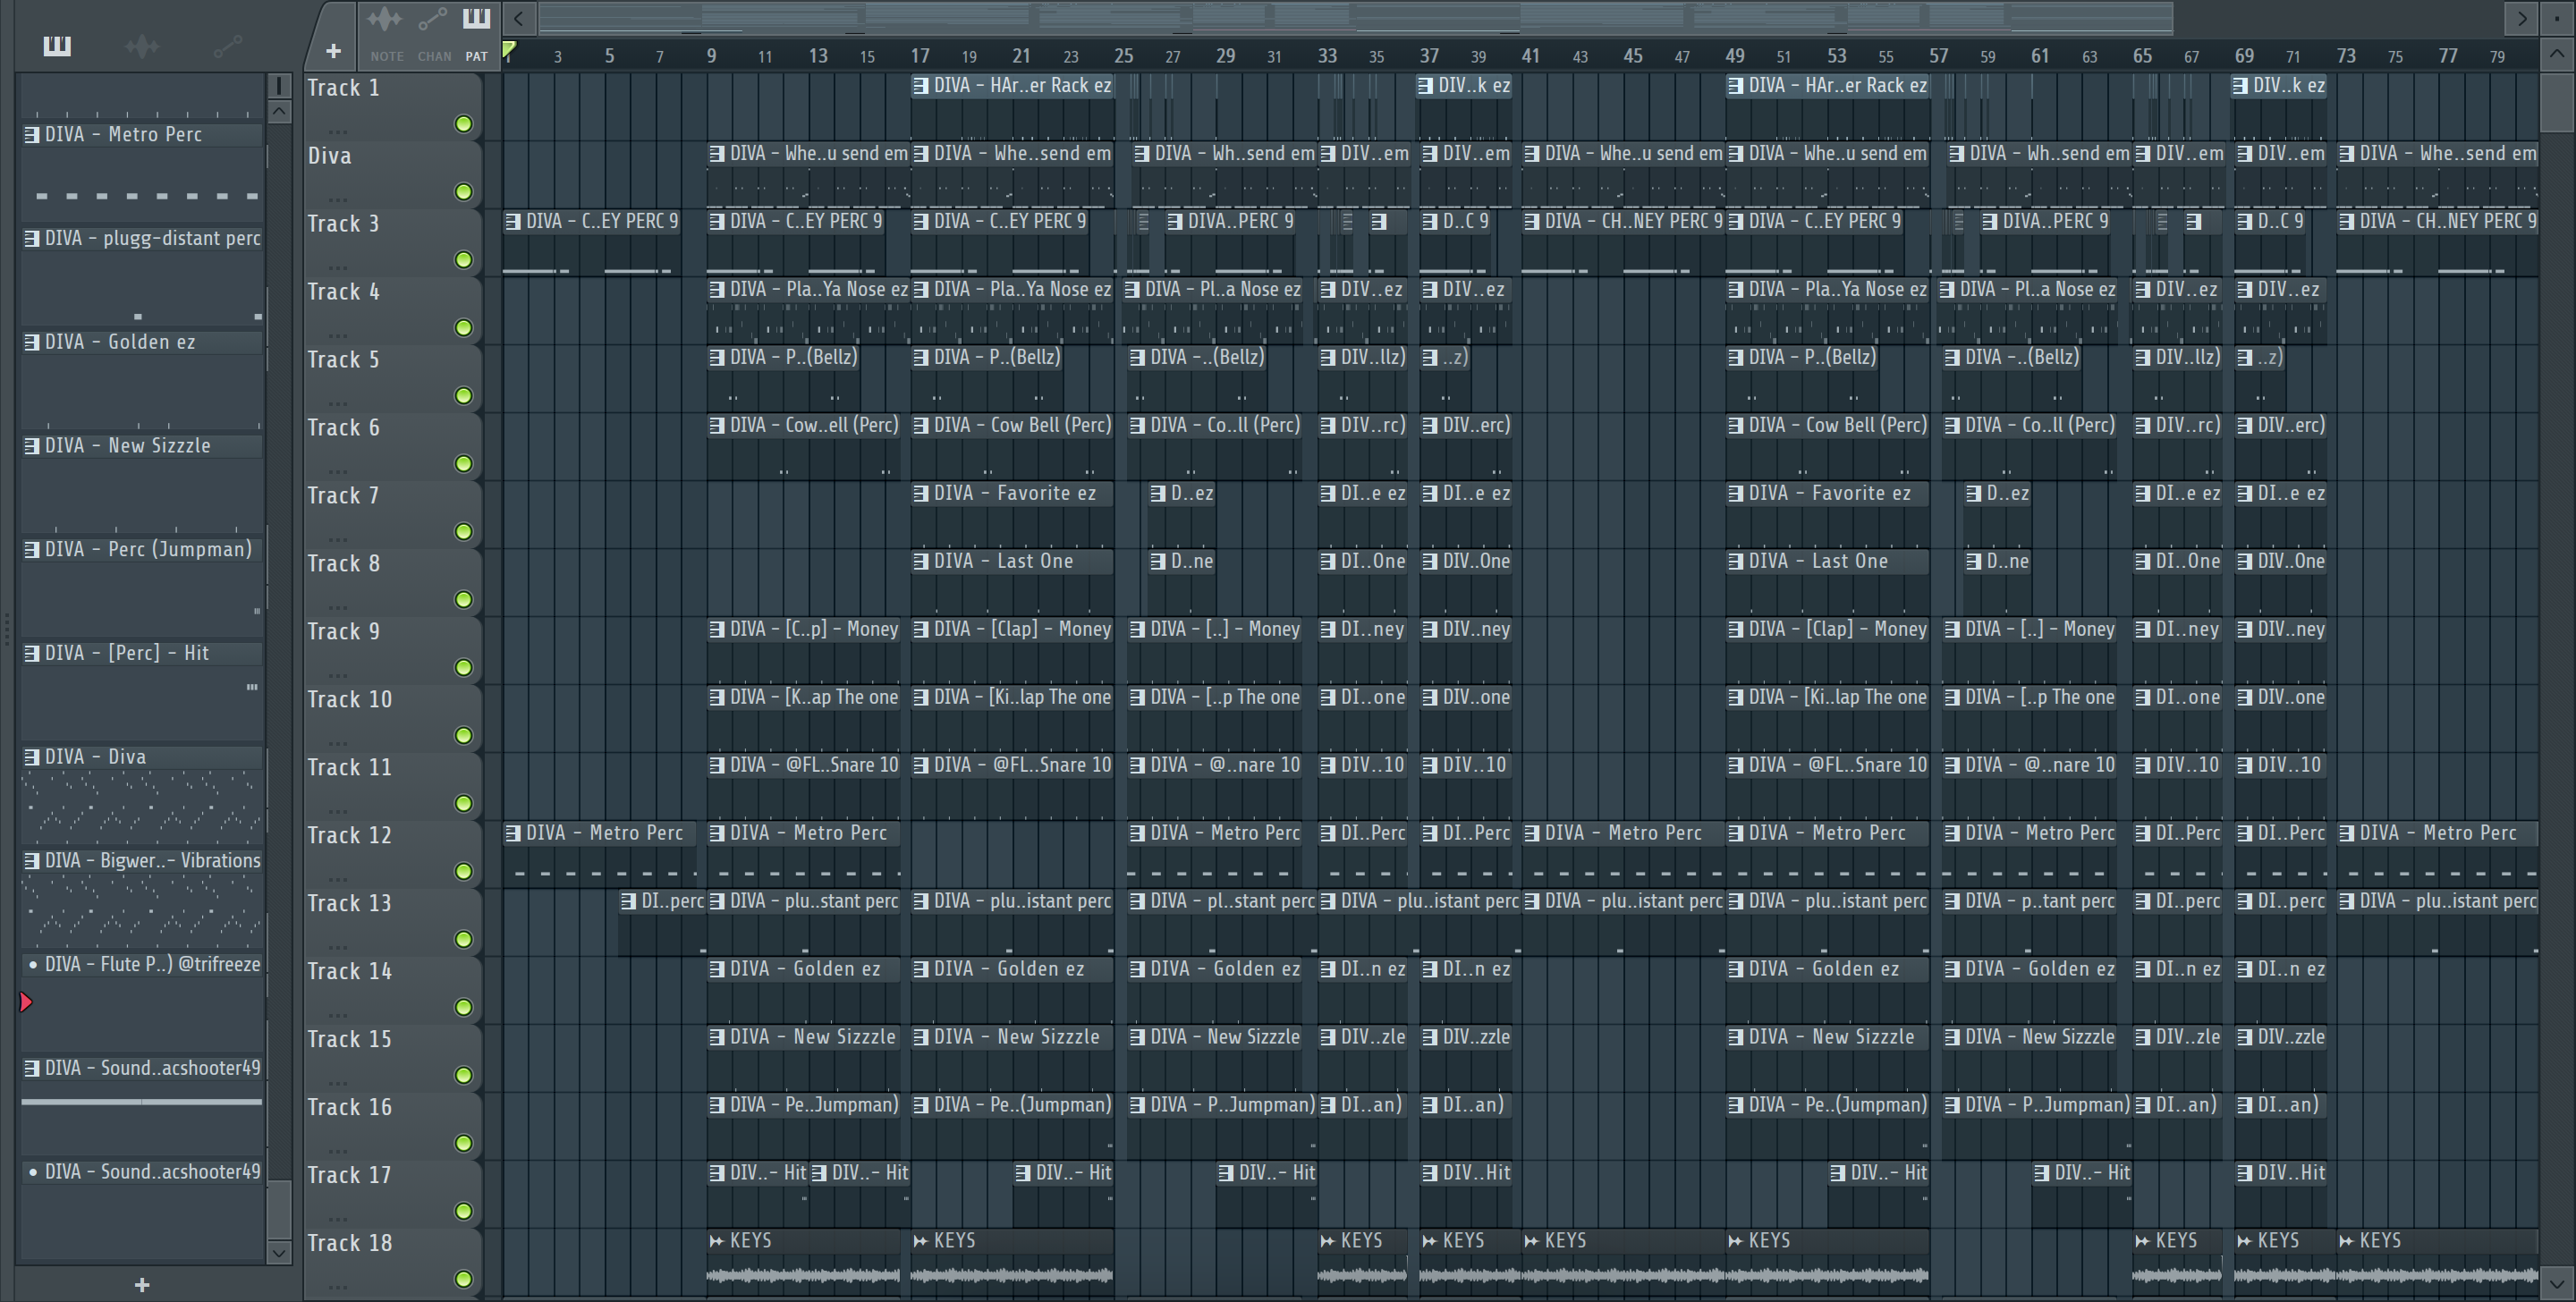
Task: Mute Track 3 with its green light
Action: pos(463,260)
